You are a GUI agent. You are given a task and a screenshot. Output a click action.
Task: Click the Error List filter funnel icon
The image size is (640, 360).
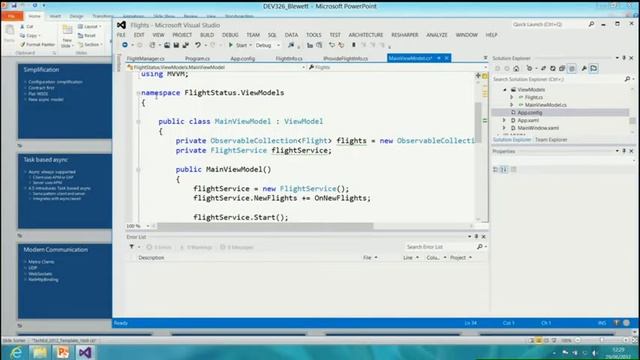coord(131,247)
